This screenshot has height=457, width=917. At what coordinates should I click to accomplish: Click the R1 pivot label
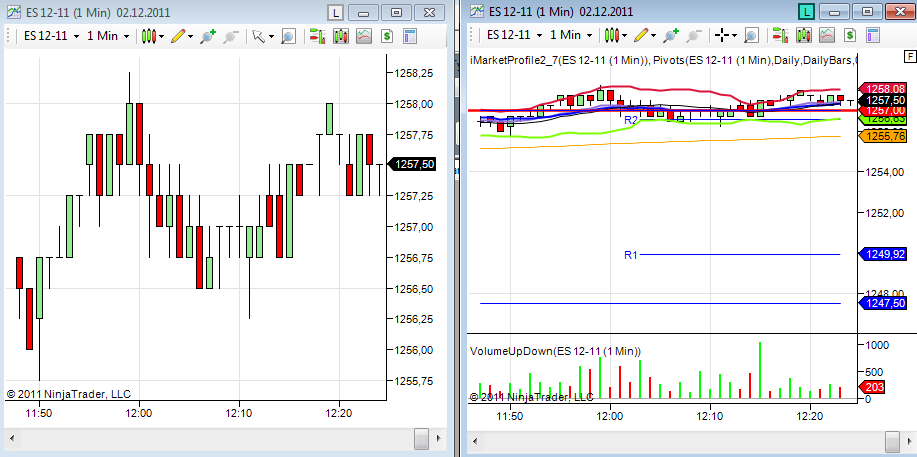pyautogui.click(x=630, y=255)
